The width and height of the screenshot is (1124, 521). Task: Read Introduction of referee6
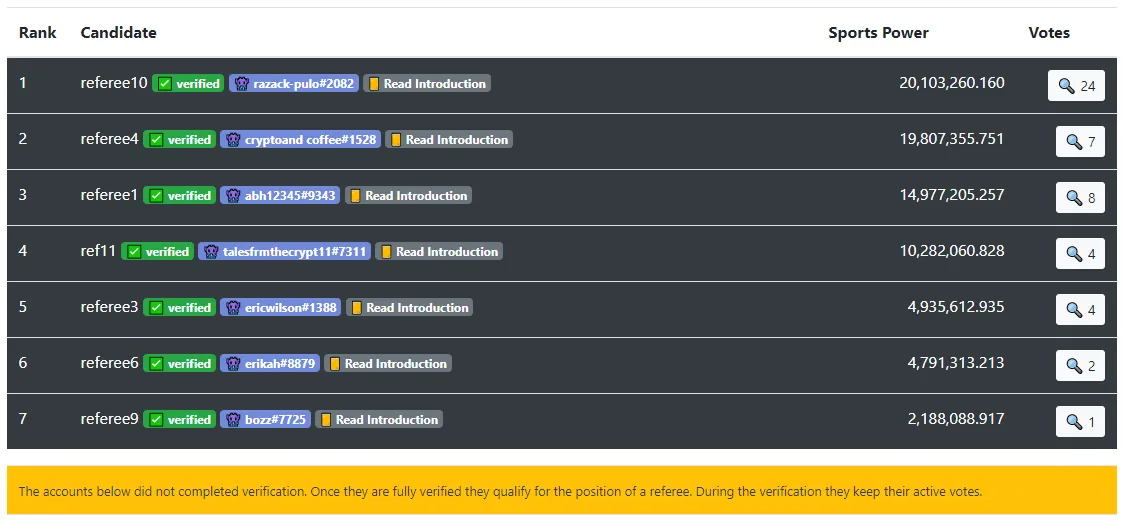[x=388, y=363]
